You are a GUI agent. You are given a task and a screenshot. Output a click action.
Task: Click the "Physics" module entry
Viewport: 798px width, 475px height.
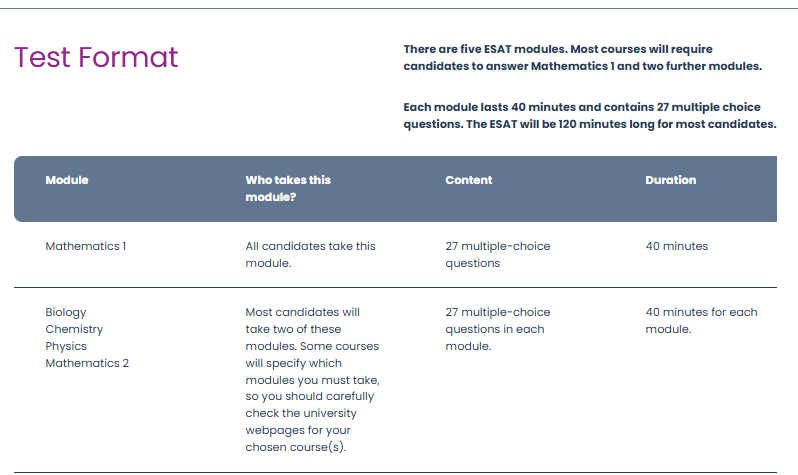coord(66,346)
